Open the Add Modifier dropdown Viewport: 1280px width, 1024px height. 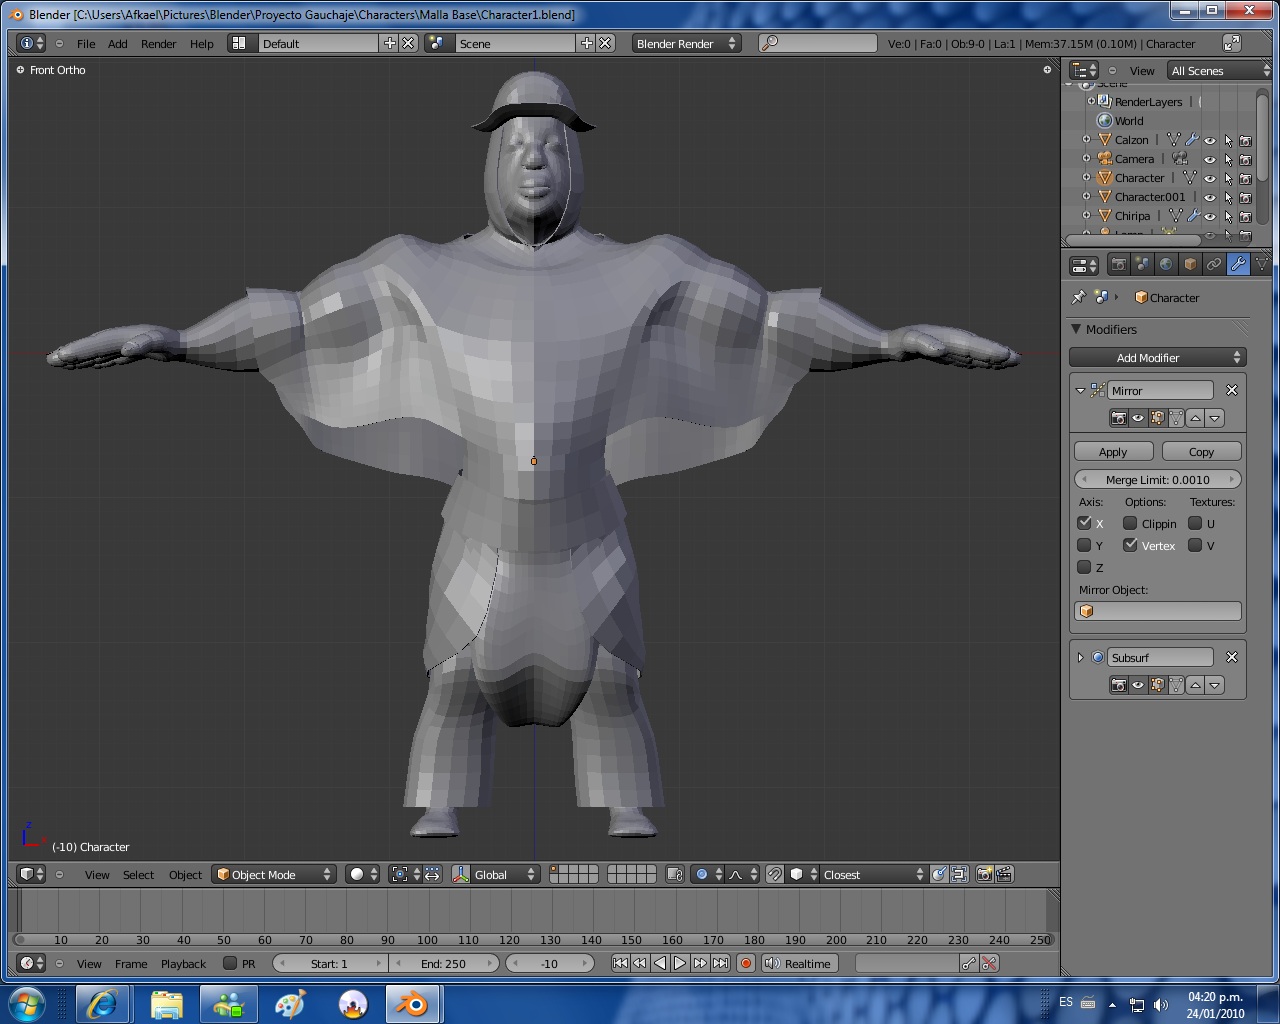(1157, 358)
